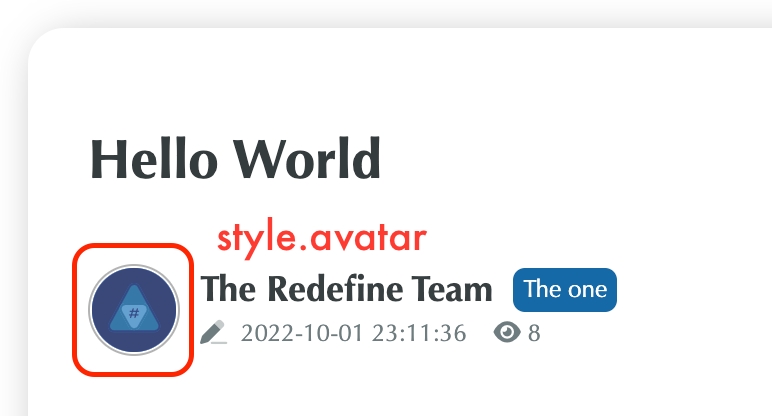The image size is (772, 416).
Task: Click the blue triangle logo in avatar
Action: (x=134, y=309)
